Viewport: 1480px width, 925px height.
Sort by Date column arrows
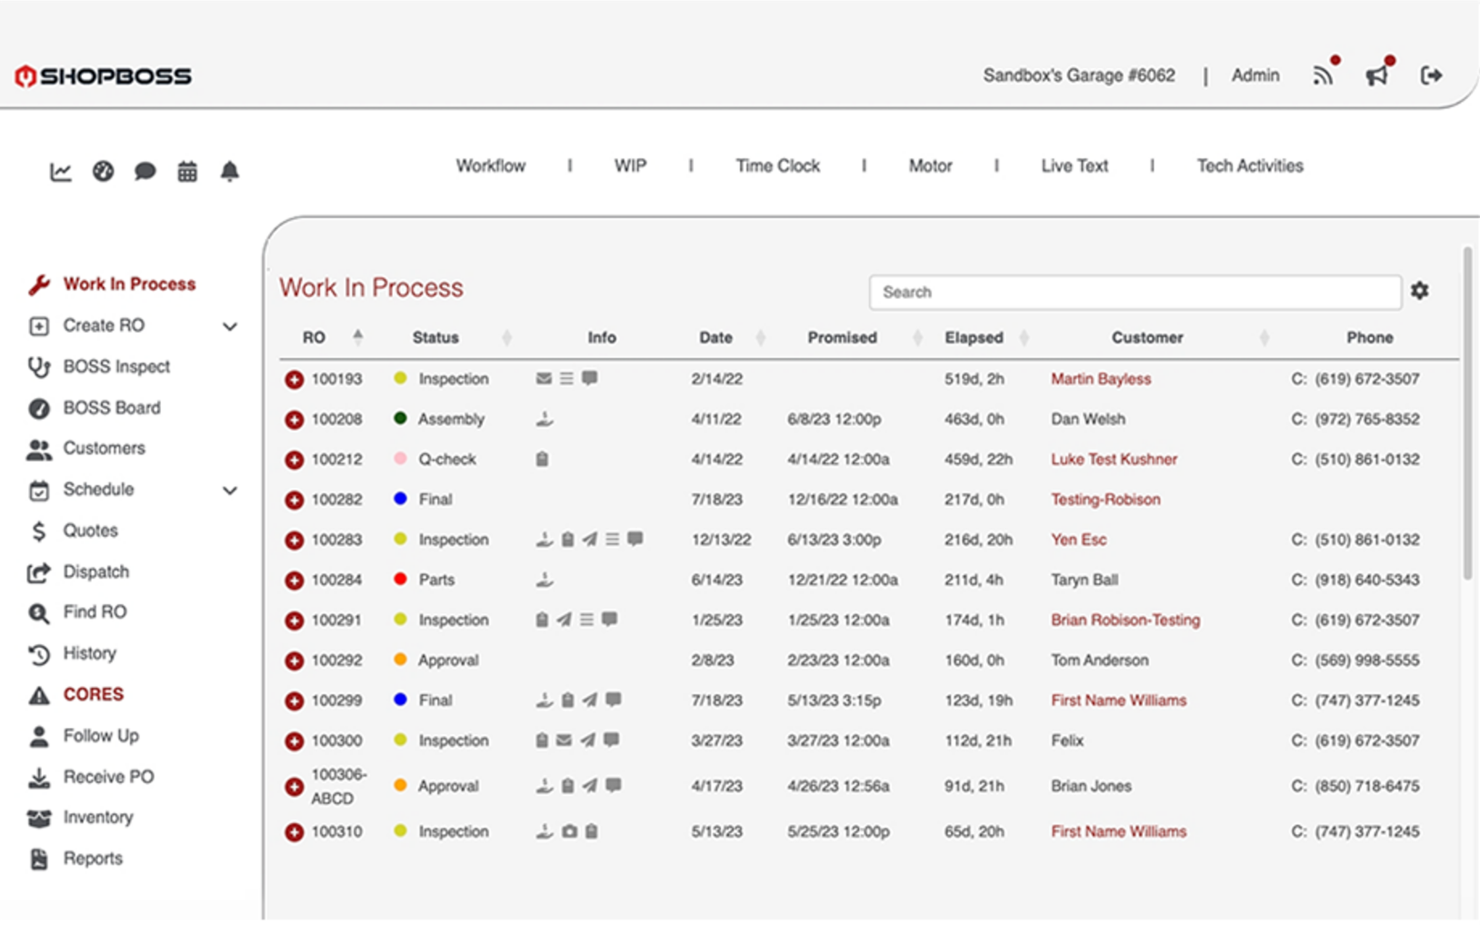click(x=760, y=337)
